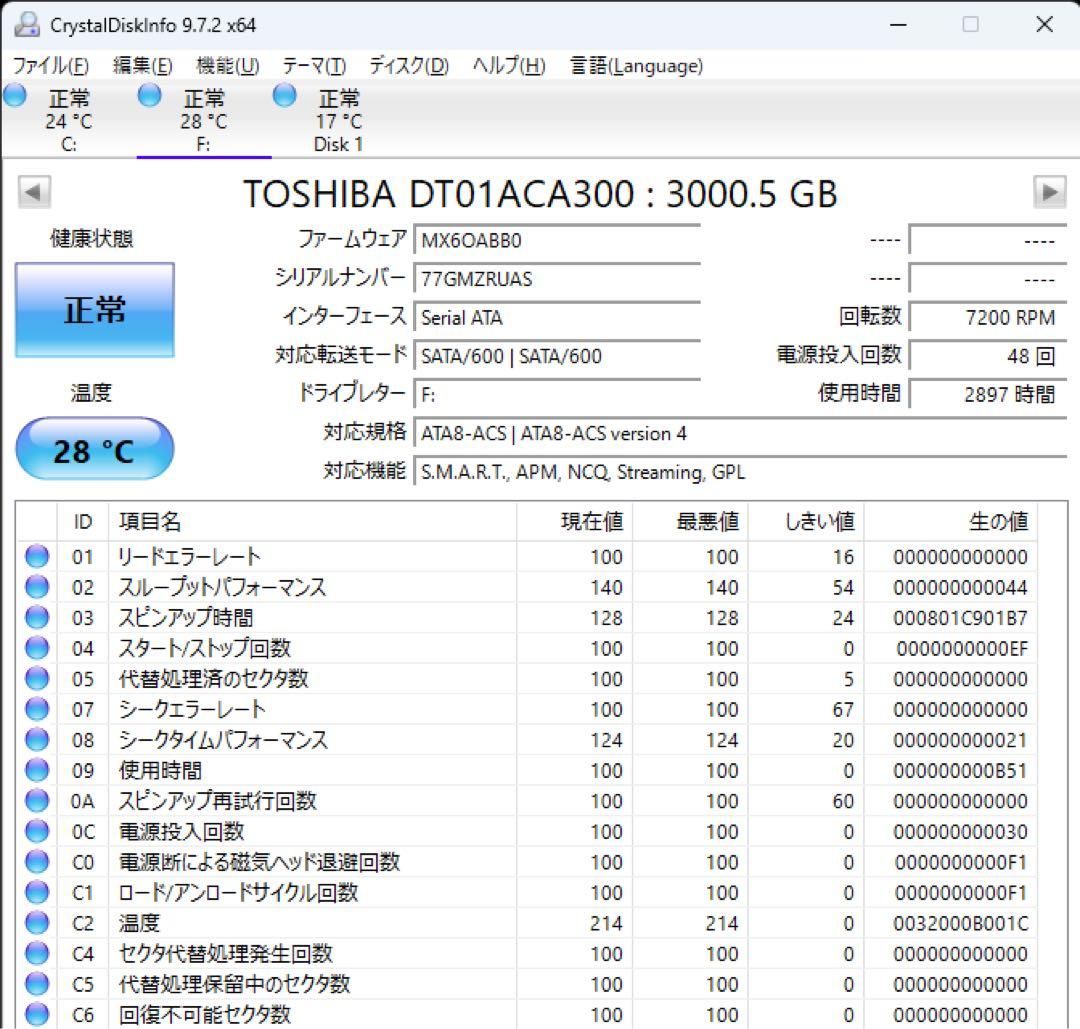Click status orb for ID 05 代替処理済のセクタ数
Image resolution: width=1080 pixels, height=1029 pixels.
(37, 678)
